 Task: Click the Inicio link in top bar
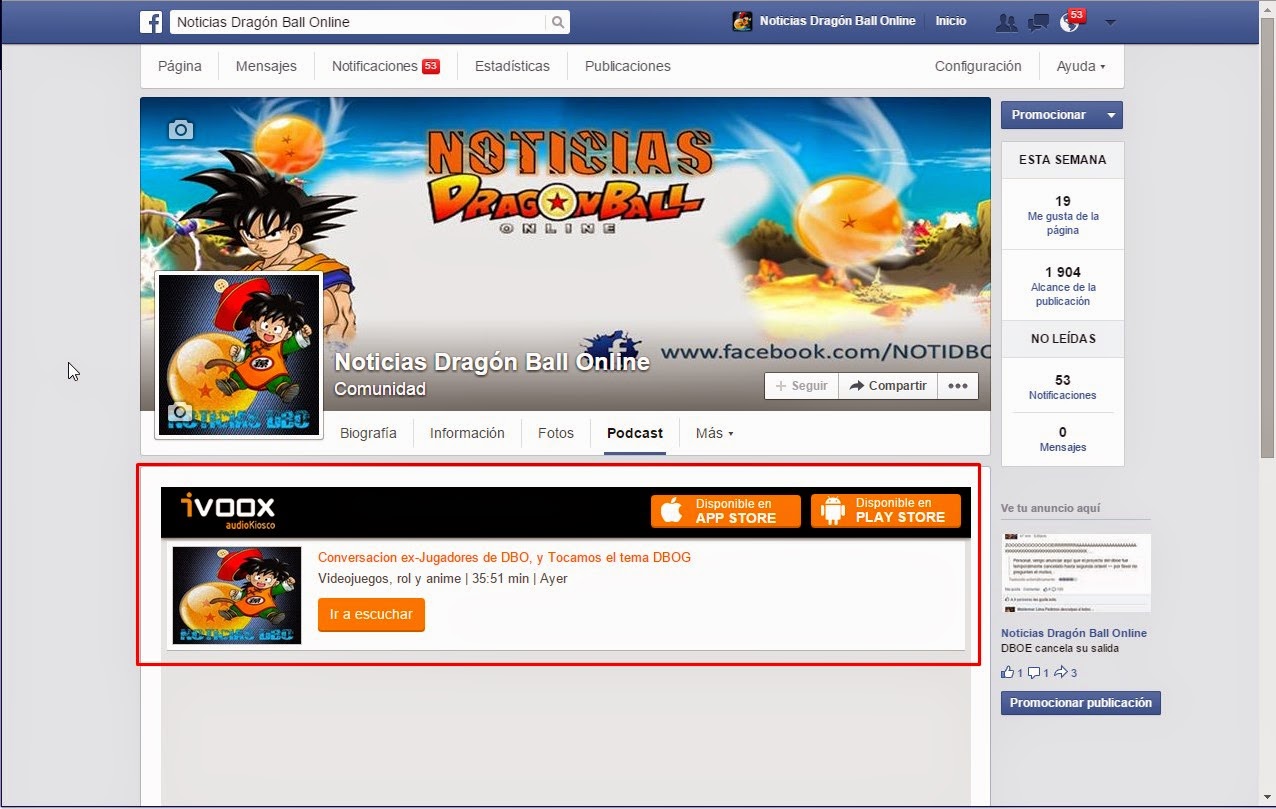pyautogui.click(x=951, y=21)
